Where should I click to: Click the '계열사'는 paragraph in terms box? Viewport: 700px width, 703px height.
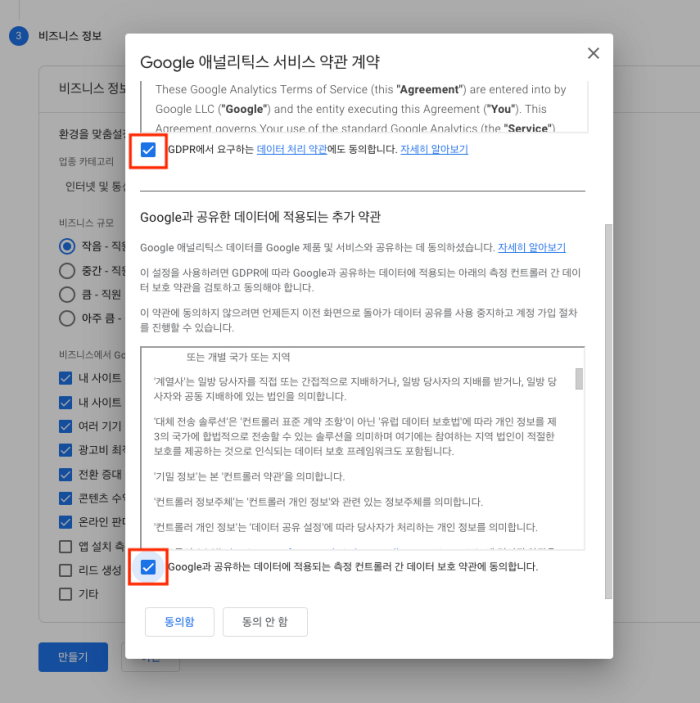point(355,389)
